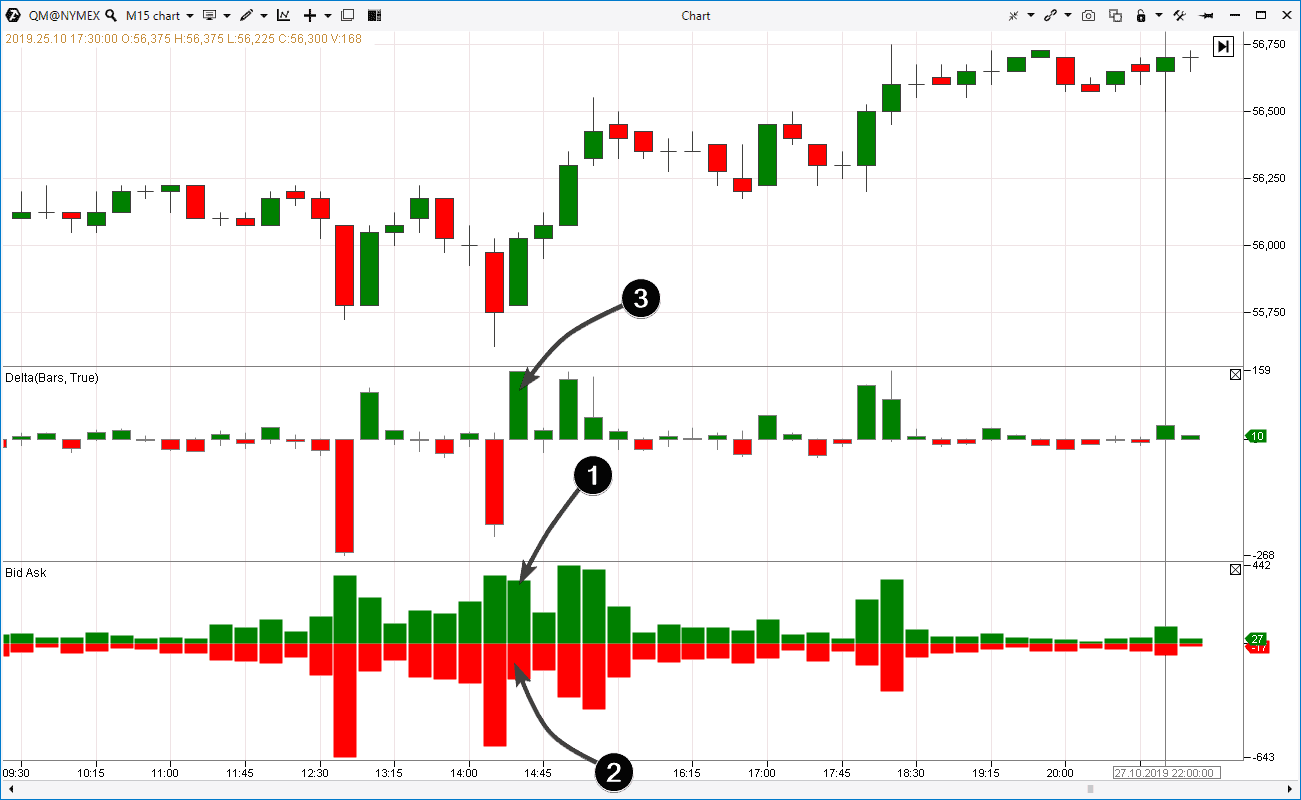Click the 56,500 price scale label

(1268, 111)
